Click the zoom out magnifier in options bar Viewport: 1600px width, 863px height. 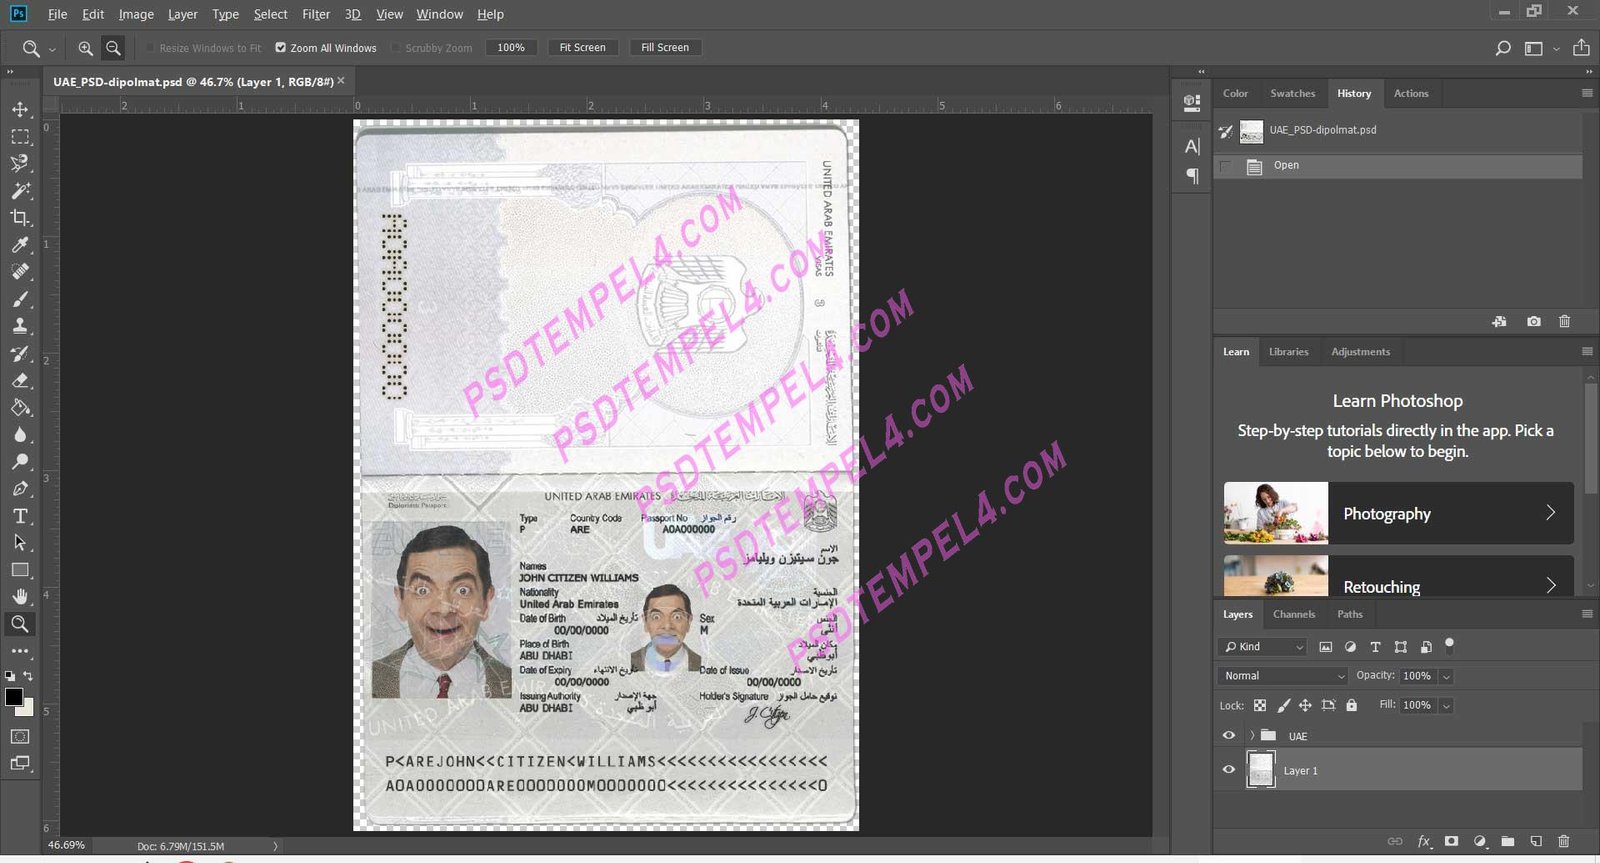tap(114, 48)
